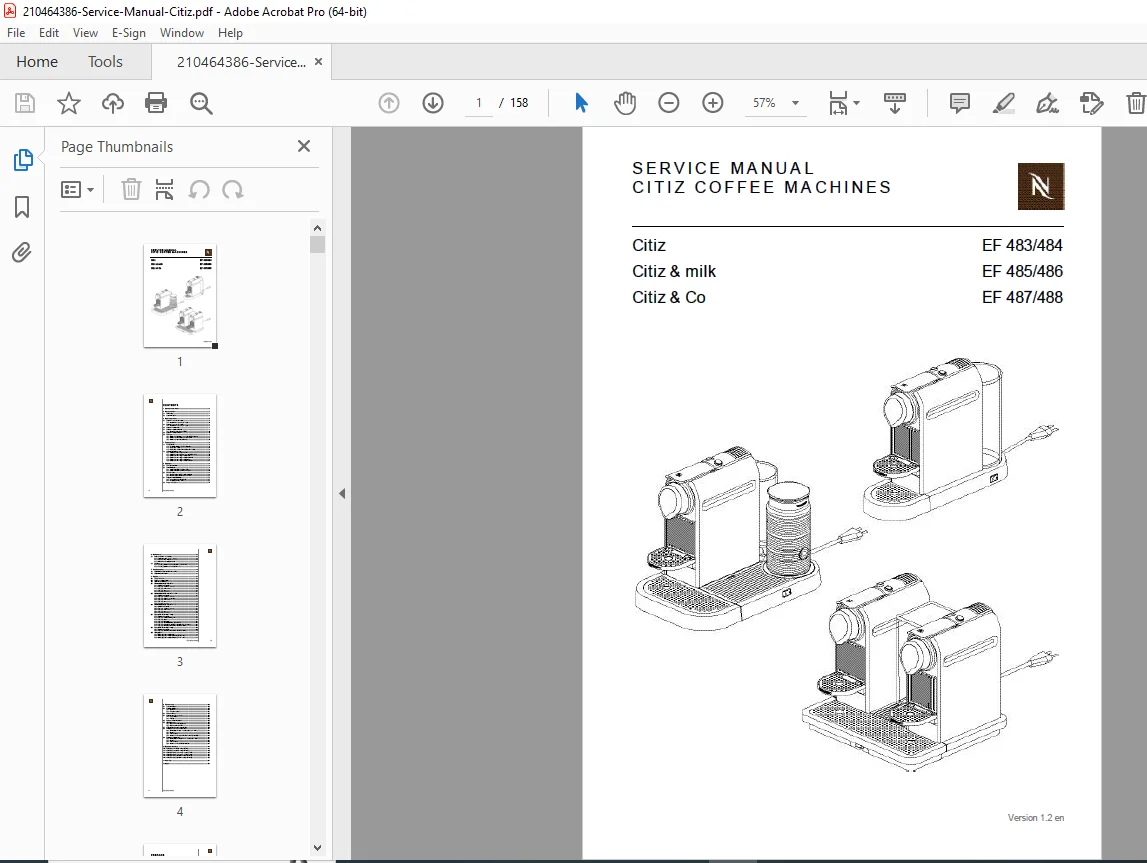The height and width of the screenshot is (863, 1147).
Task: Open the Edit menu
Action: click(x=49, y=33)
